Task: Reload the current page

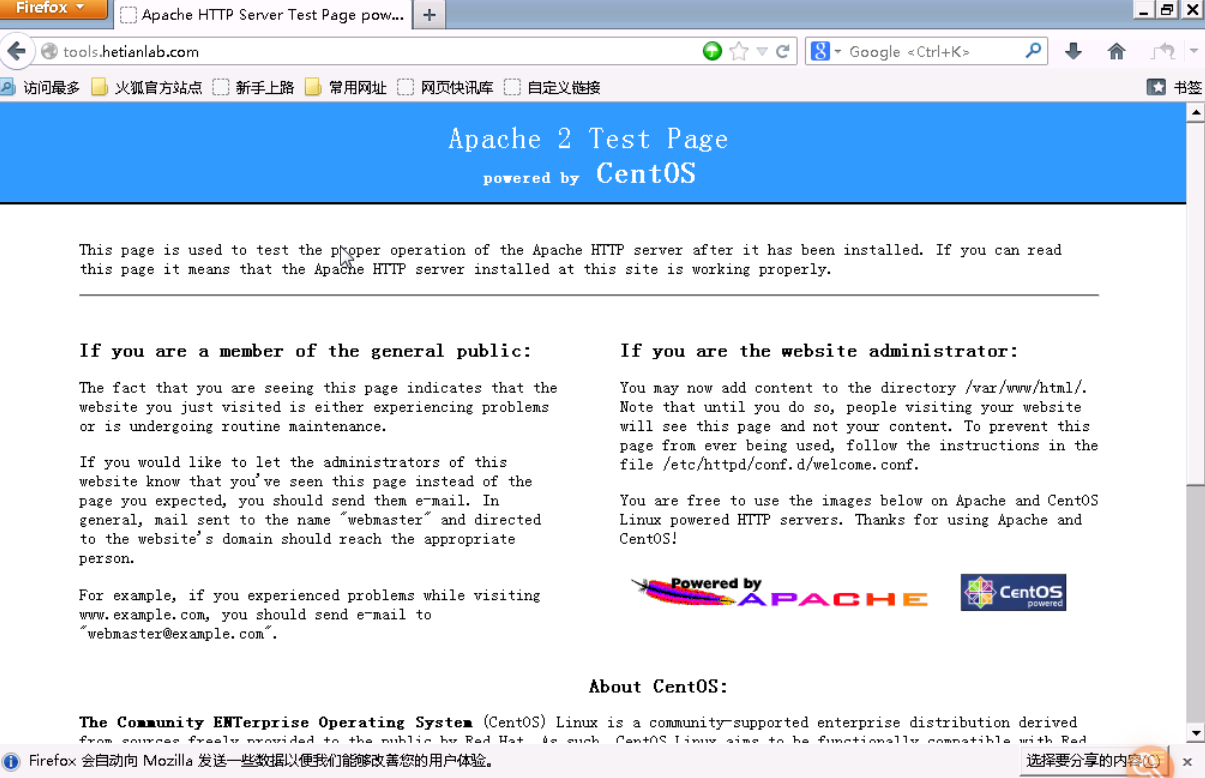Action: click(783, 51)
